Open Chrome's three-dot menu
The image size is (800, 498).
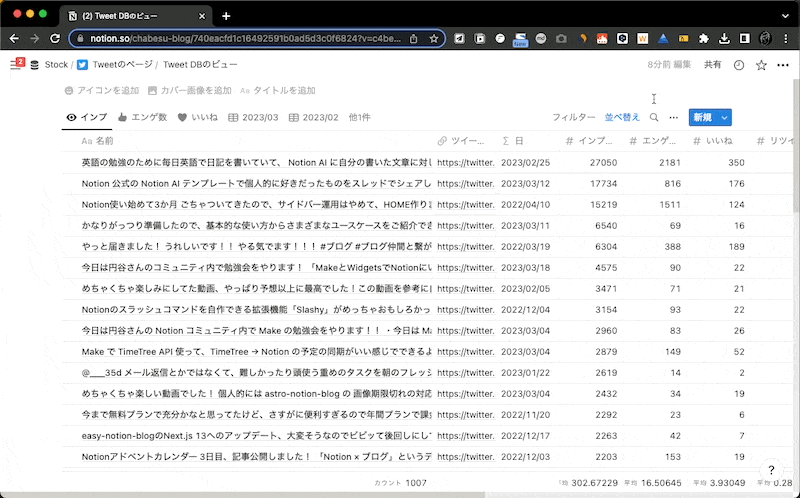tap(786, 39)
